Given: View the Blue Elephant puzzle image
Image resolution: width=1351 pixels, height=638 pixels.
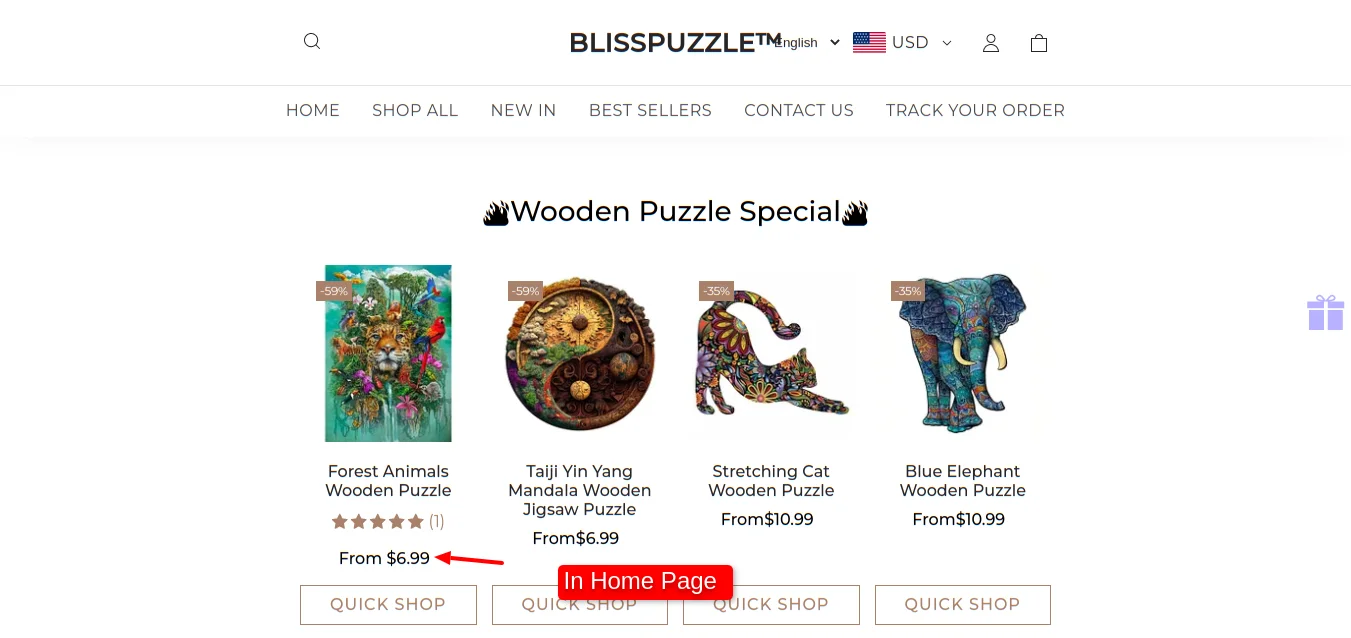Looking at the screenshot, I should [963, 353].
